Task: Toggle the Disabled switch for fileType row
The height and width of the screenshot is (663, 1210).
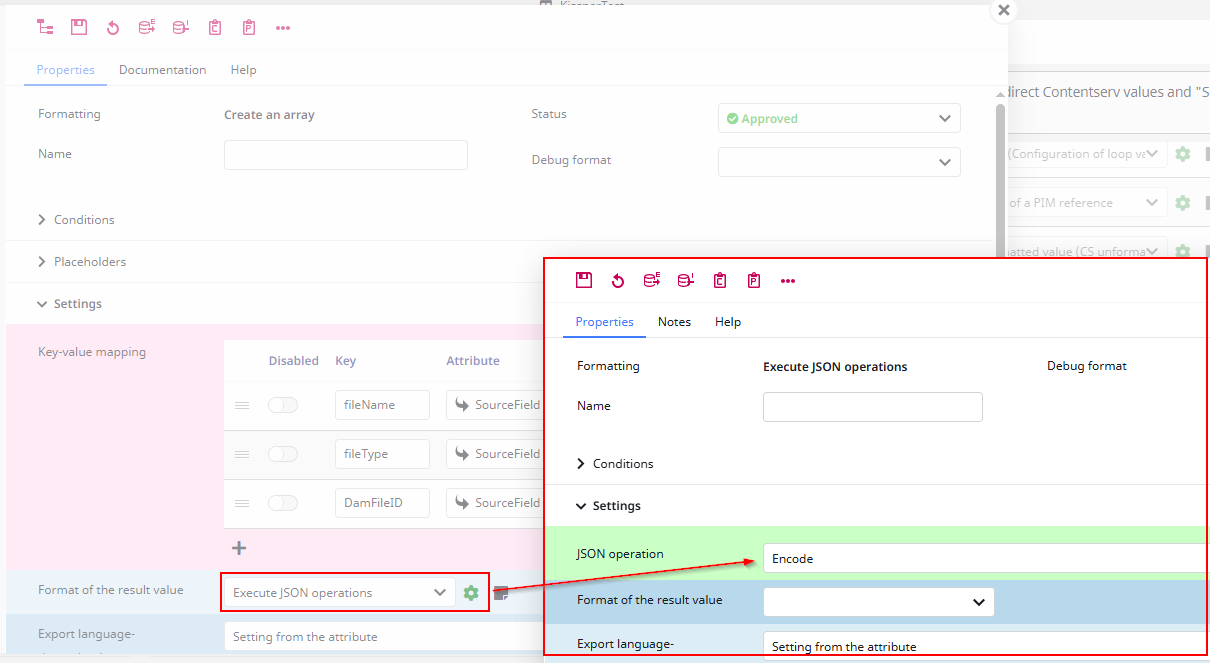Action: (x=283, y=453)
